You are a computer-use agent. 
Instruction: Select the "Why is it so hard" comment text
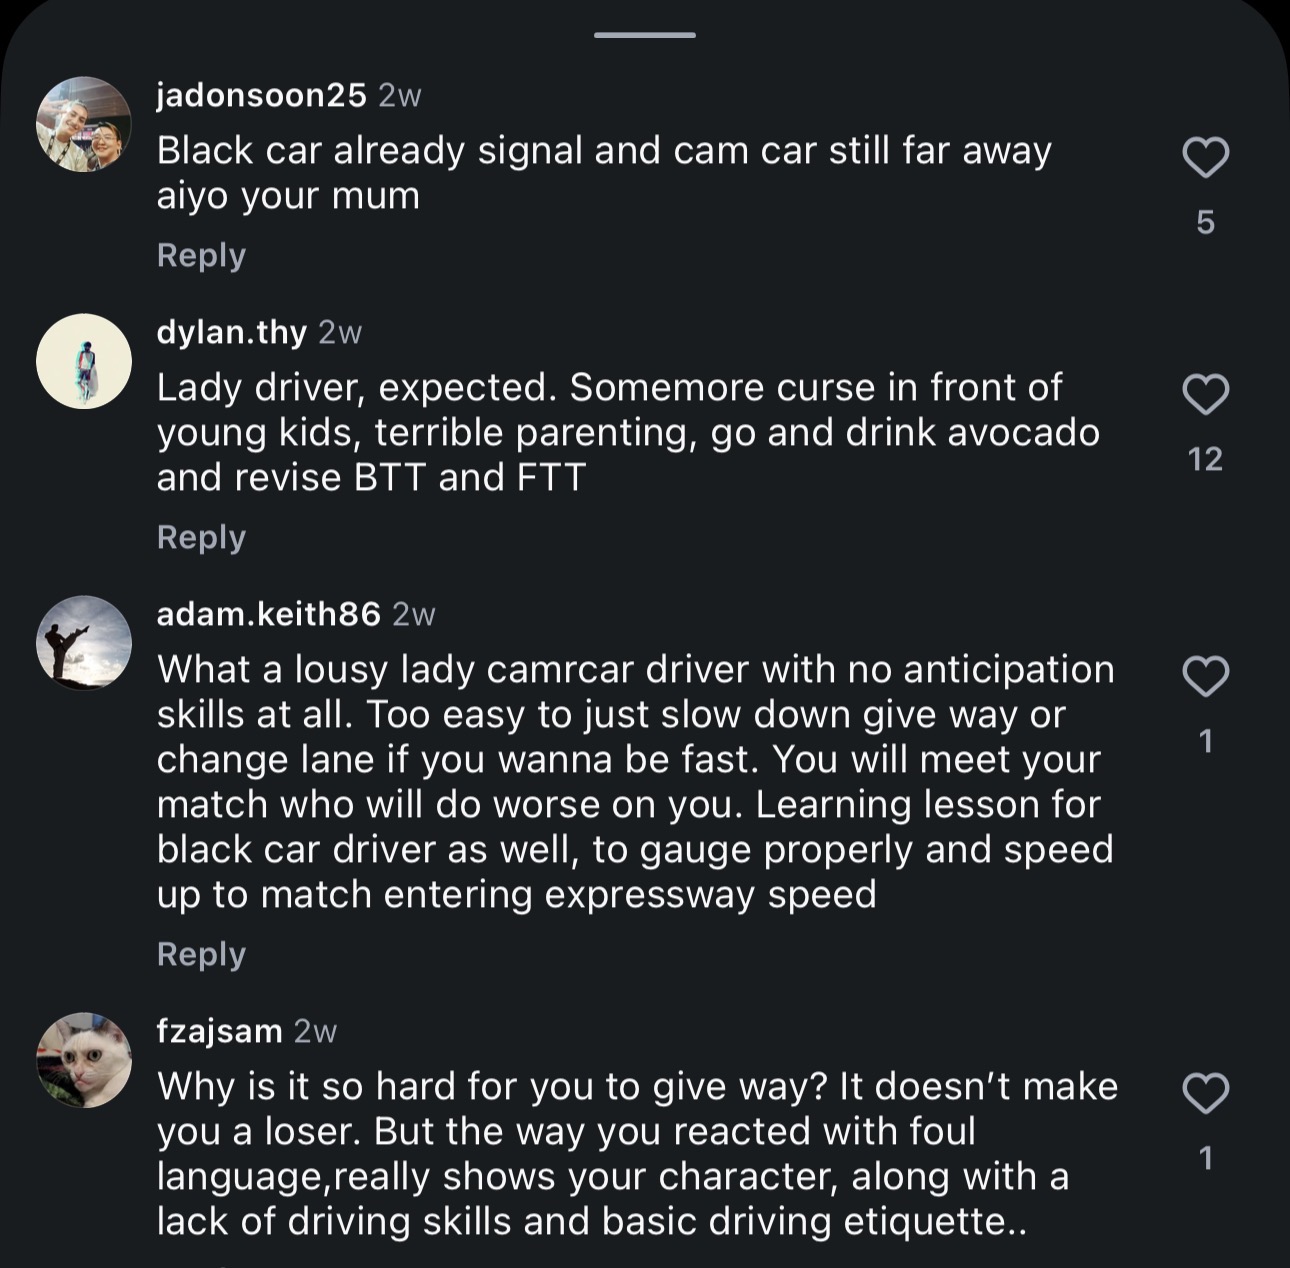637,1153
